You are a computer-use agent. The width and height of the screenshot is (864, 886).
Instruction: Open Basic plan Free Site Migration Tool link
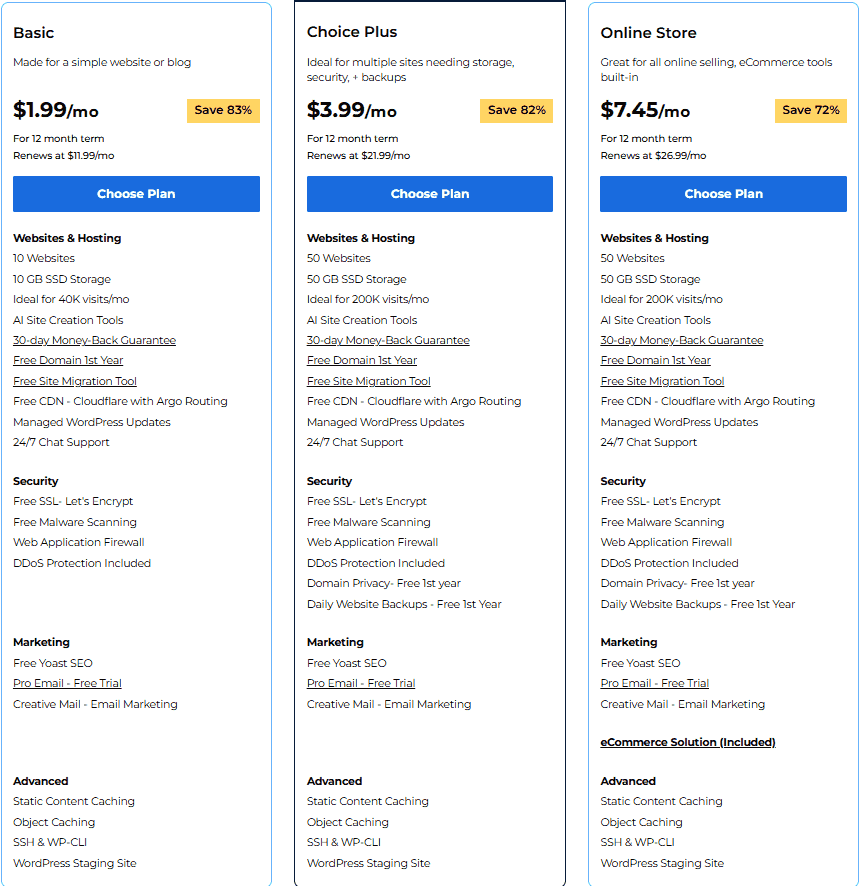pos(75,381)
